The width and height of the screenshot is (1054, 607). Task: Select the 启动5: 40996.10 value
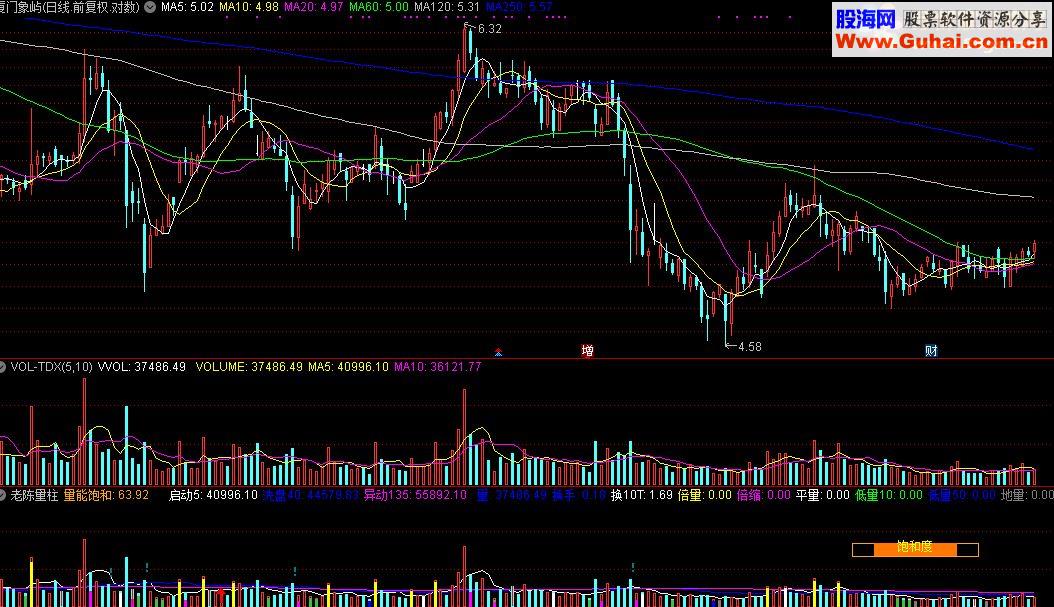coord(213,495)
